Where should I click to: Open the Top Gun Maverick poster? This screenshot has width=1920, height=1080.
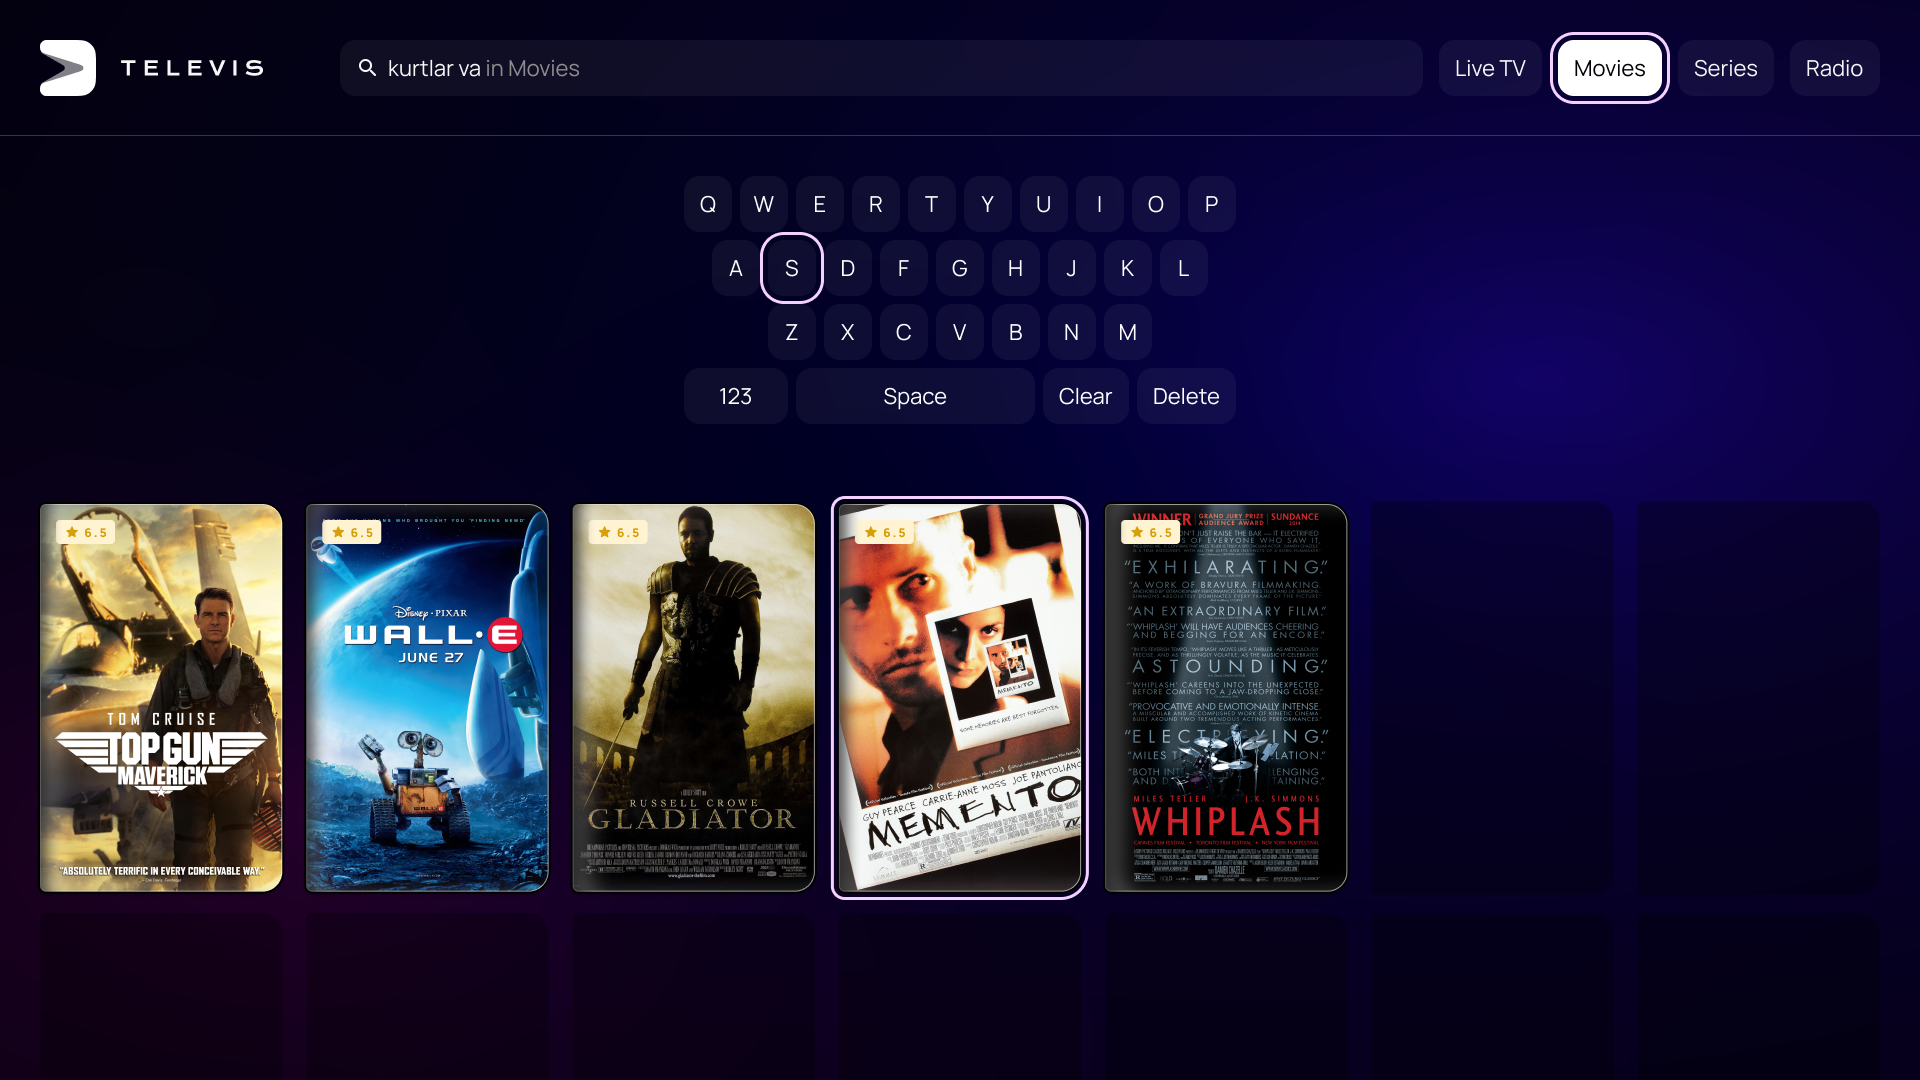tap(161, 700)
